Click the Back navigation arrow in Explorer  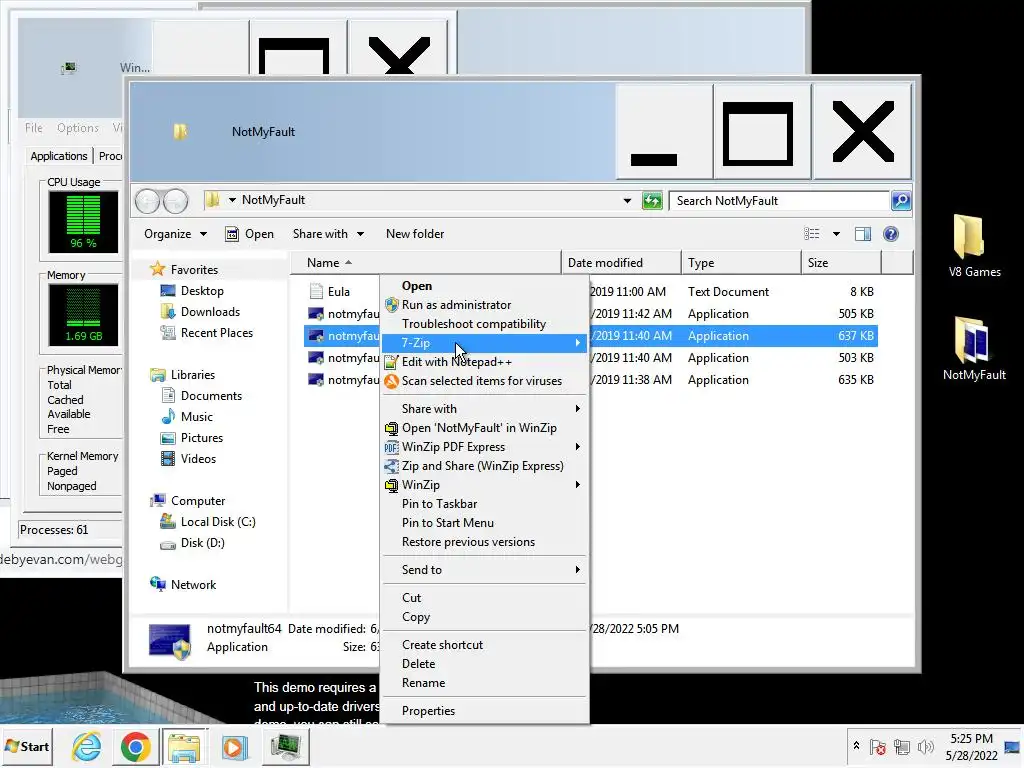pyautogui.click(x=147, y=200)
